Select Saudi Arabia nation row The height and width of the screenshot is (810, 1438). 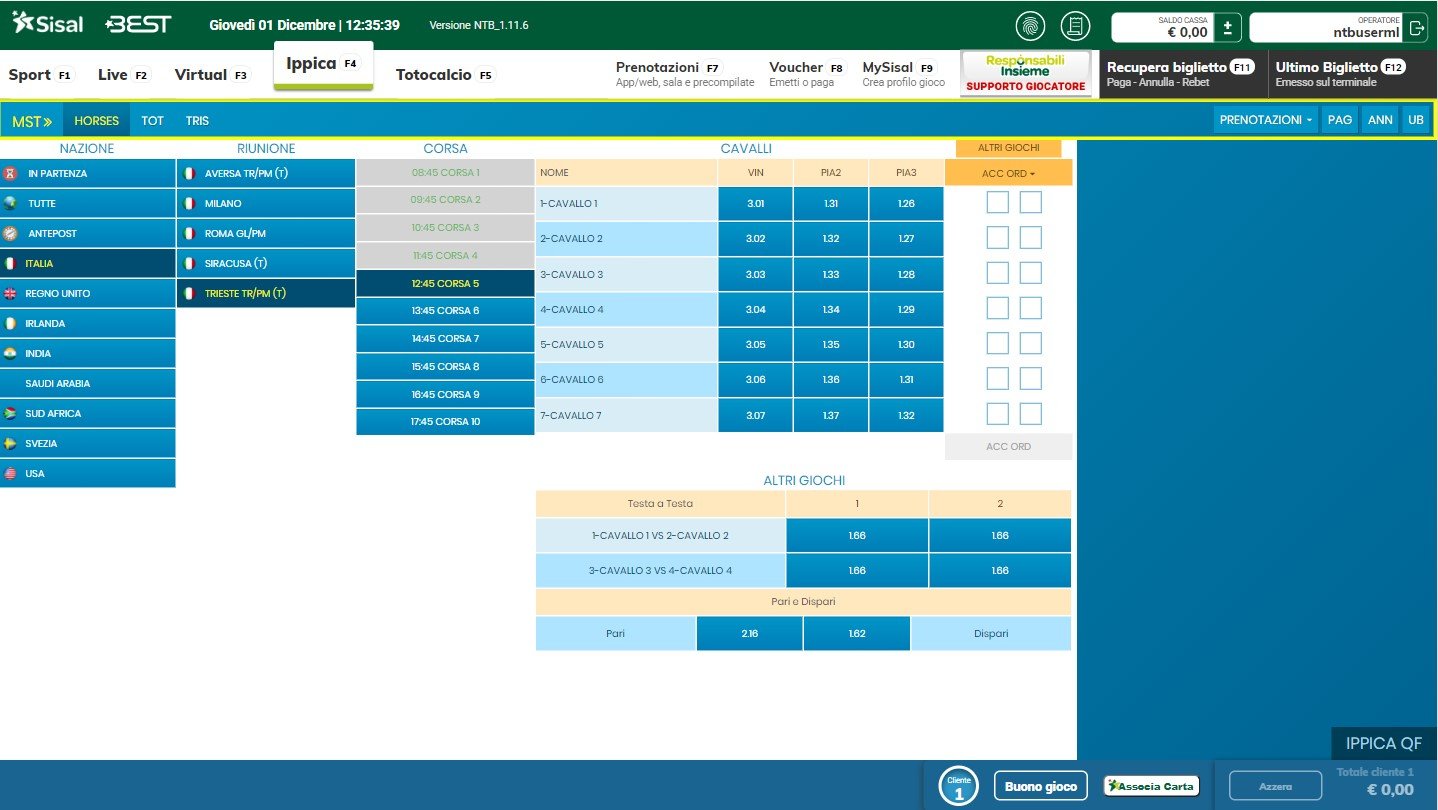pos(88,383)
